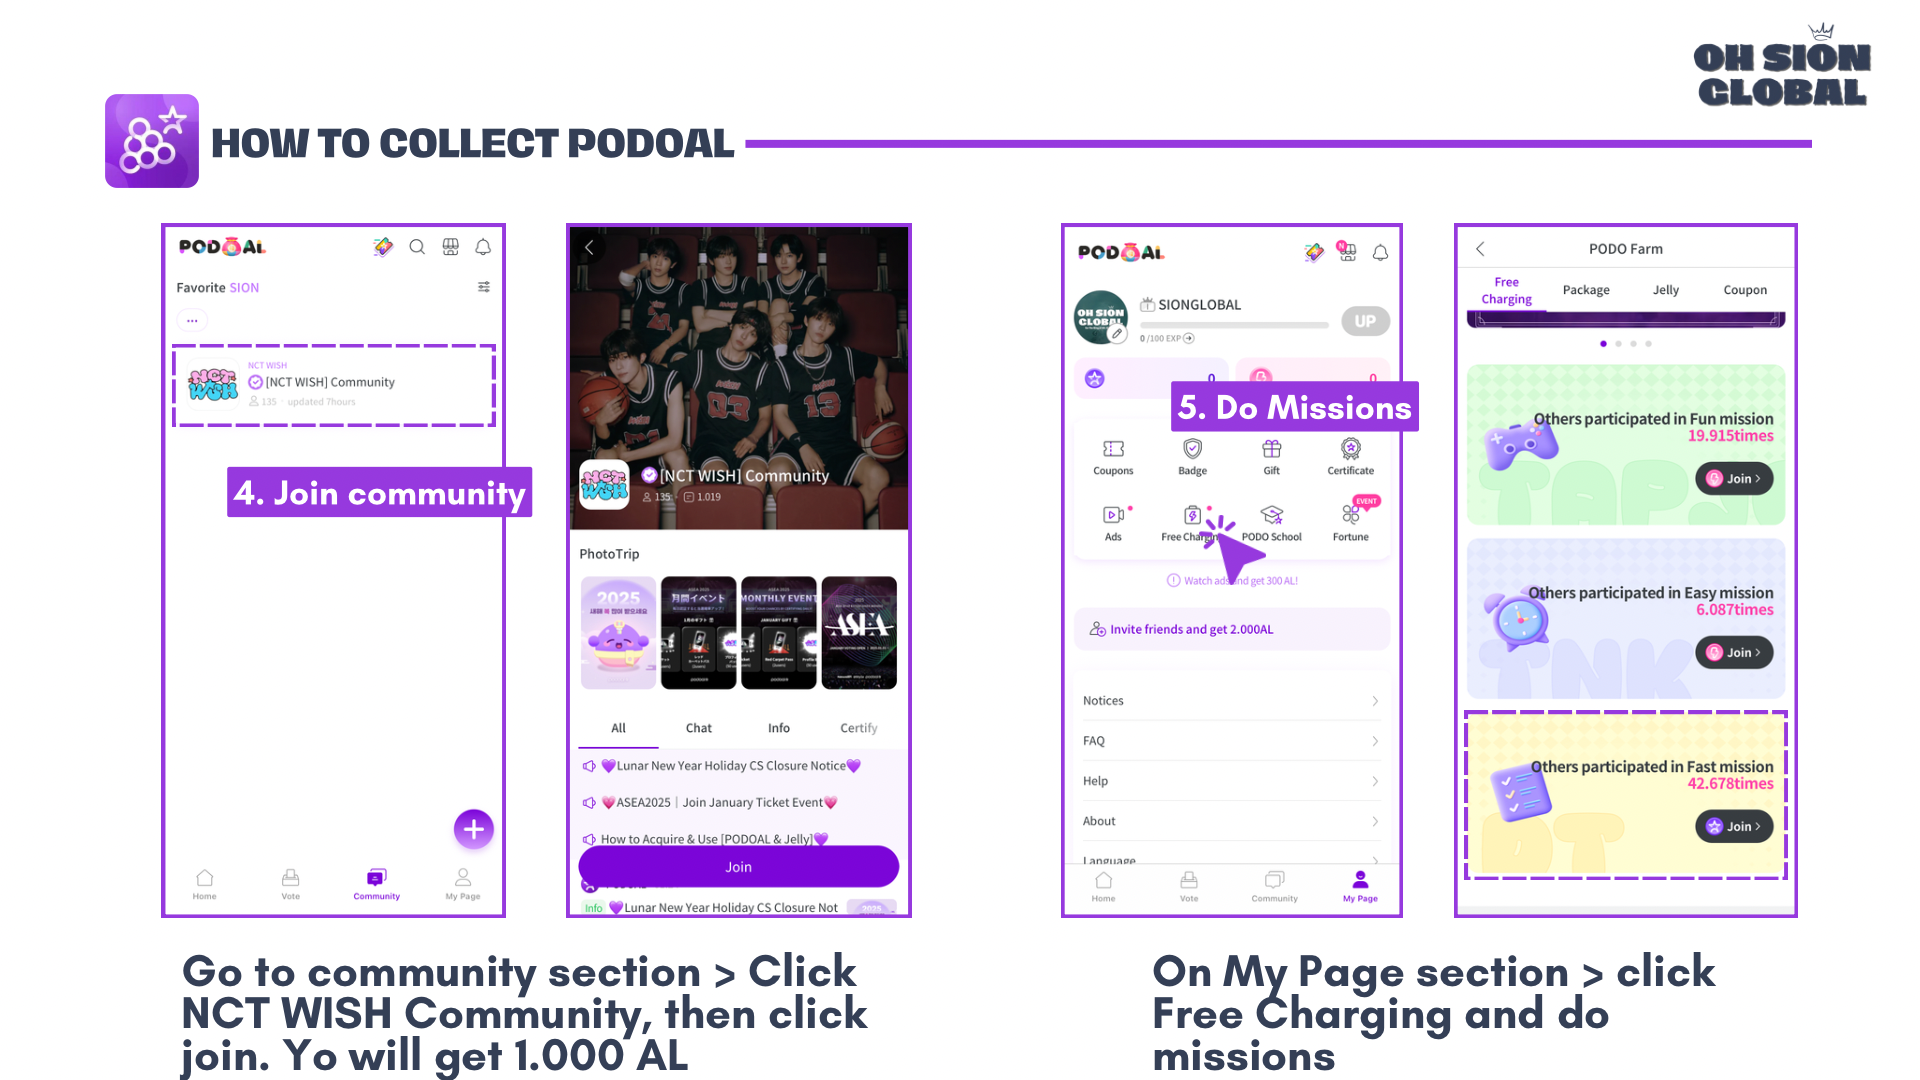
Task: Select the NCT WISH Community list entry
Action: tap(334, 385)
